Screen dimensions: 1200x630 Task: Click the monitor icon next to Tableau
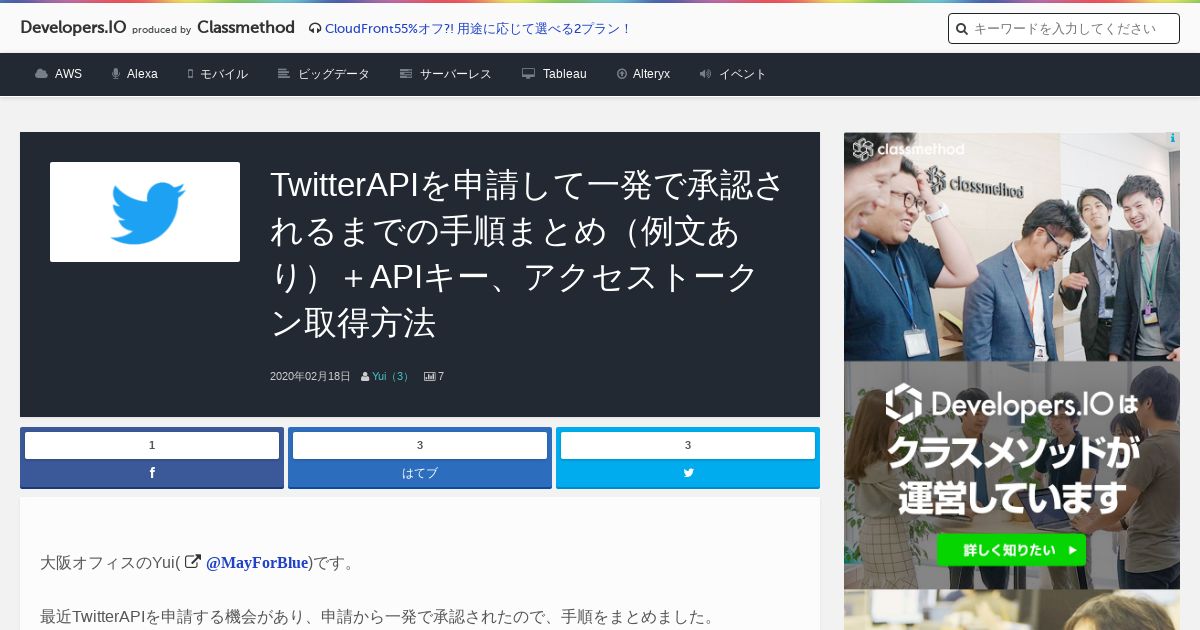(x=529, y=74)
